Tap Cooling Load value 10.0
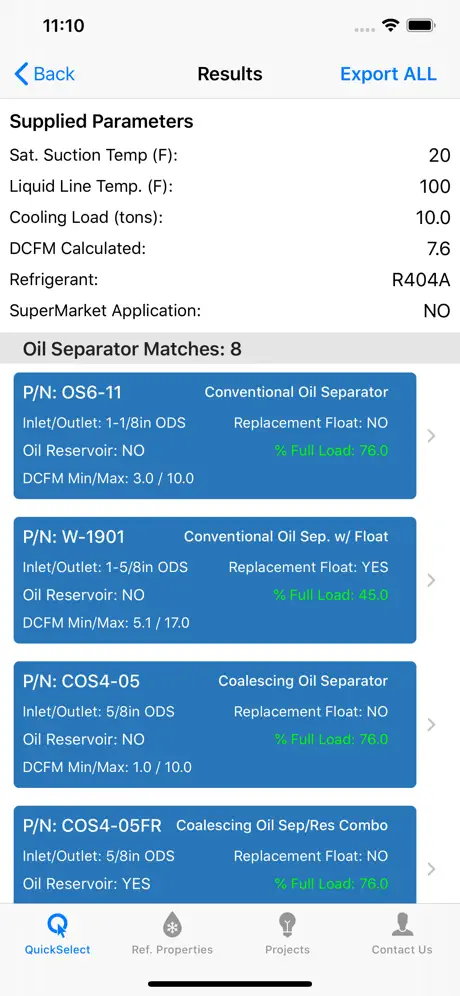460x996 pixels. (x=433, y=218)
